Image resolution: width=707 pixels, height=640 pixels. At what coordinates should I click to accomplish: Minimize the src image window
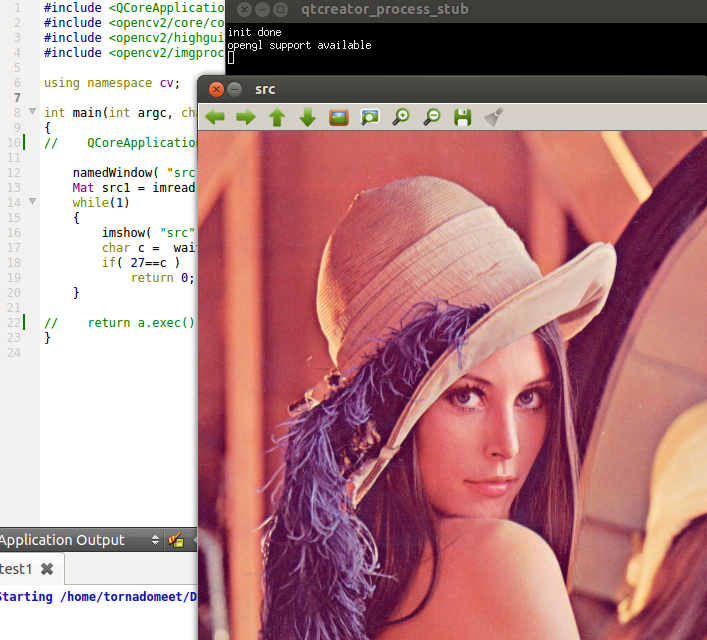point(234,90)
